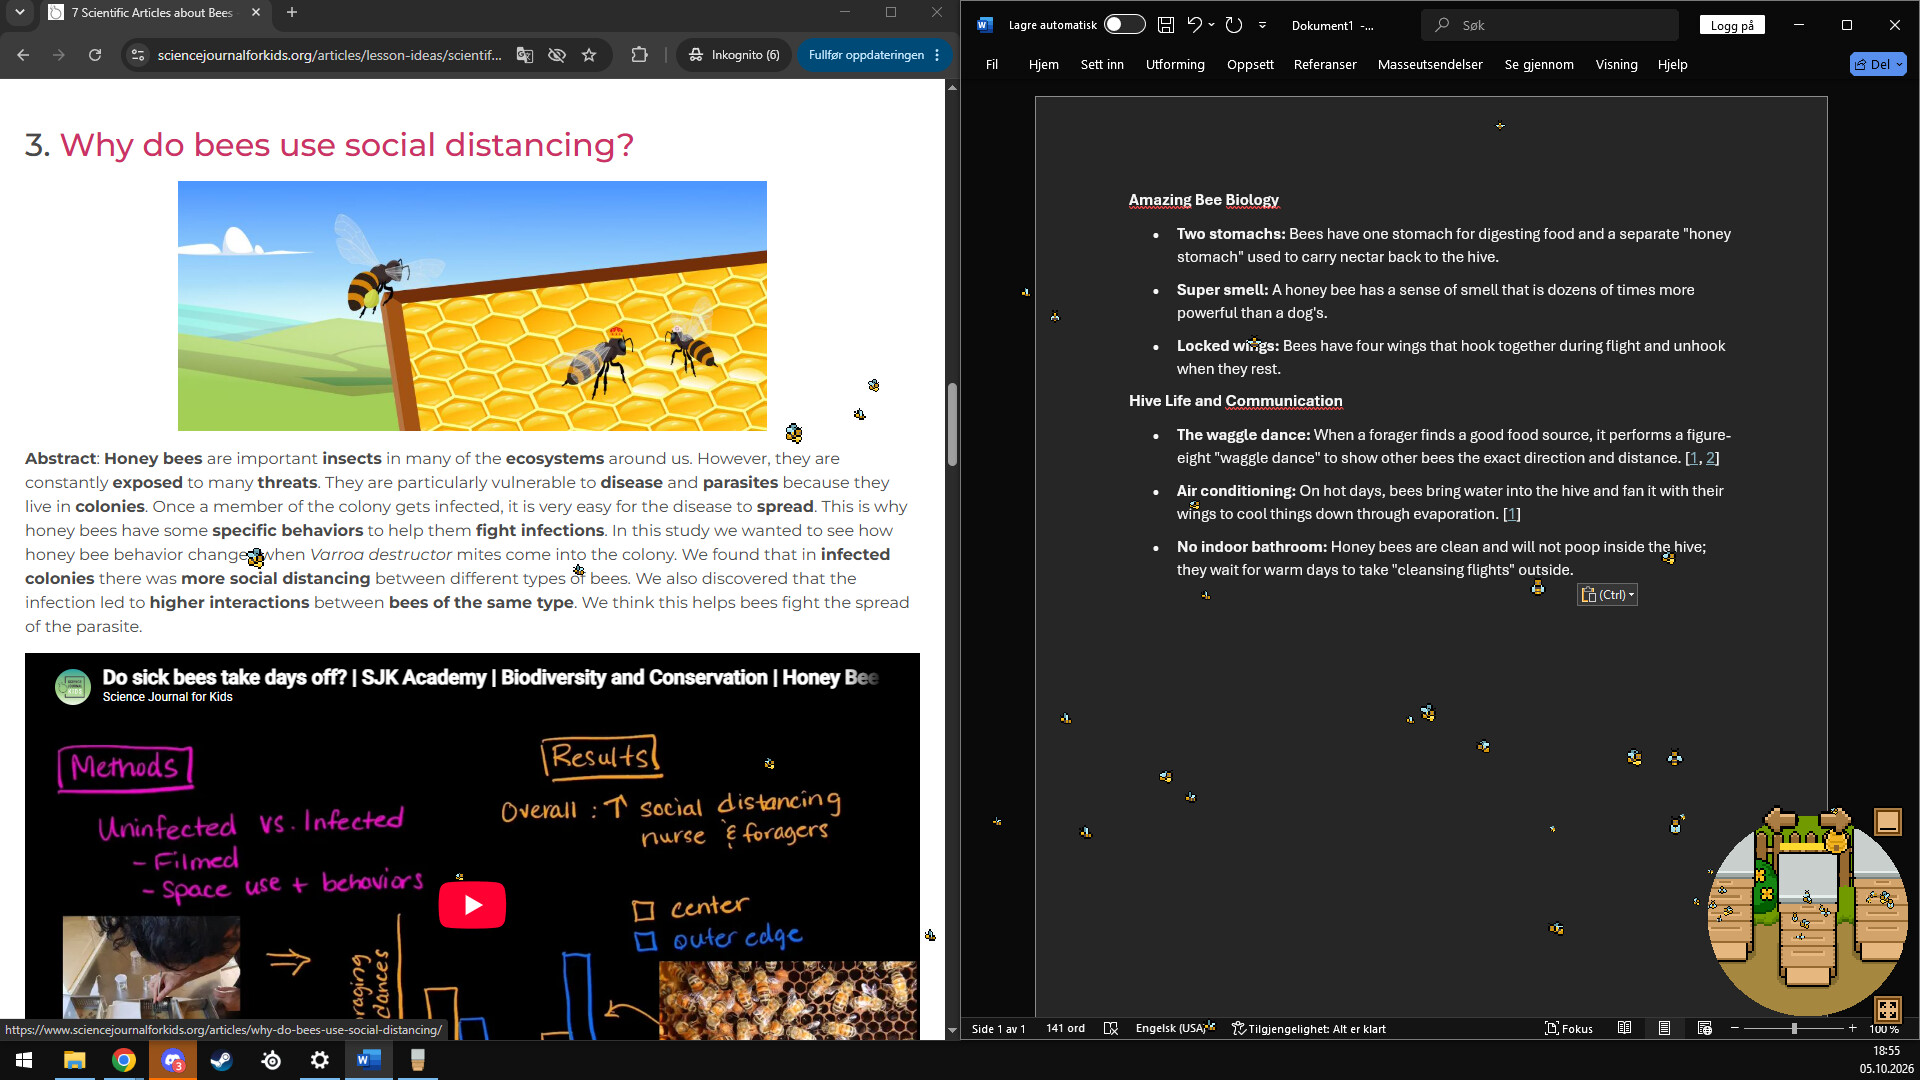This screenshot has width=1920, height=1080.
Task: Open accessibility checker Tilgjengelighet: Alt er klart
Action: point(1308,1028)
